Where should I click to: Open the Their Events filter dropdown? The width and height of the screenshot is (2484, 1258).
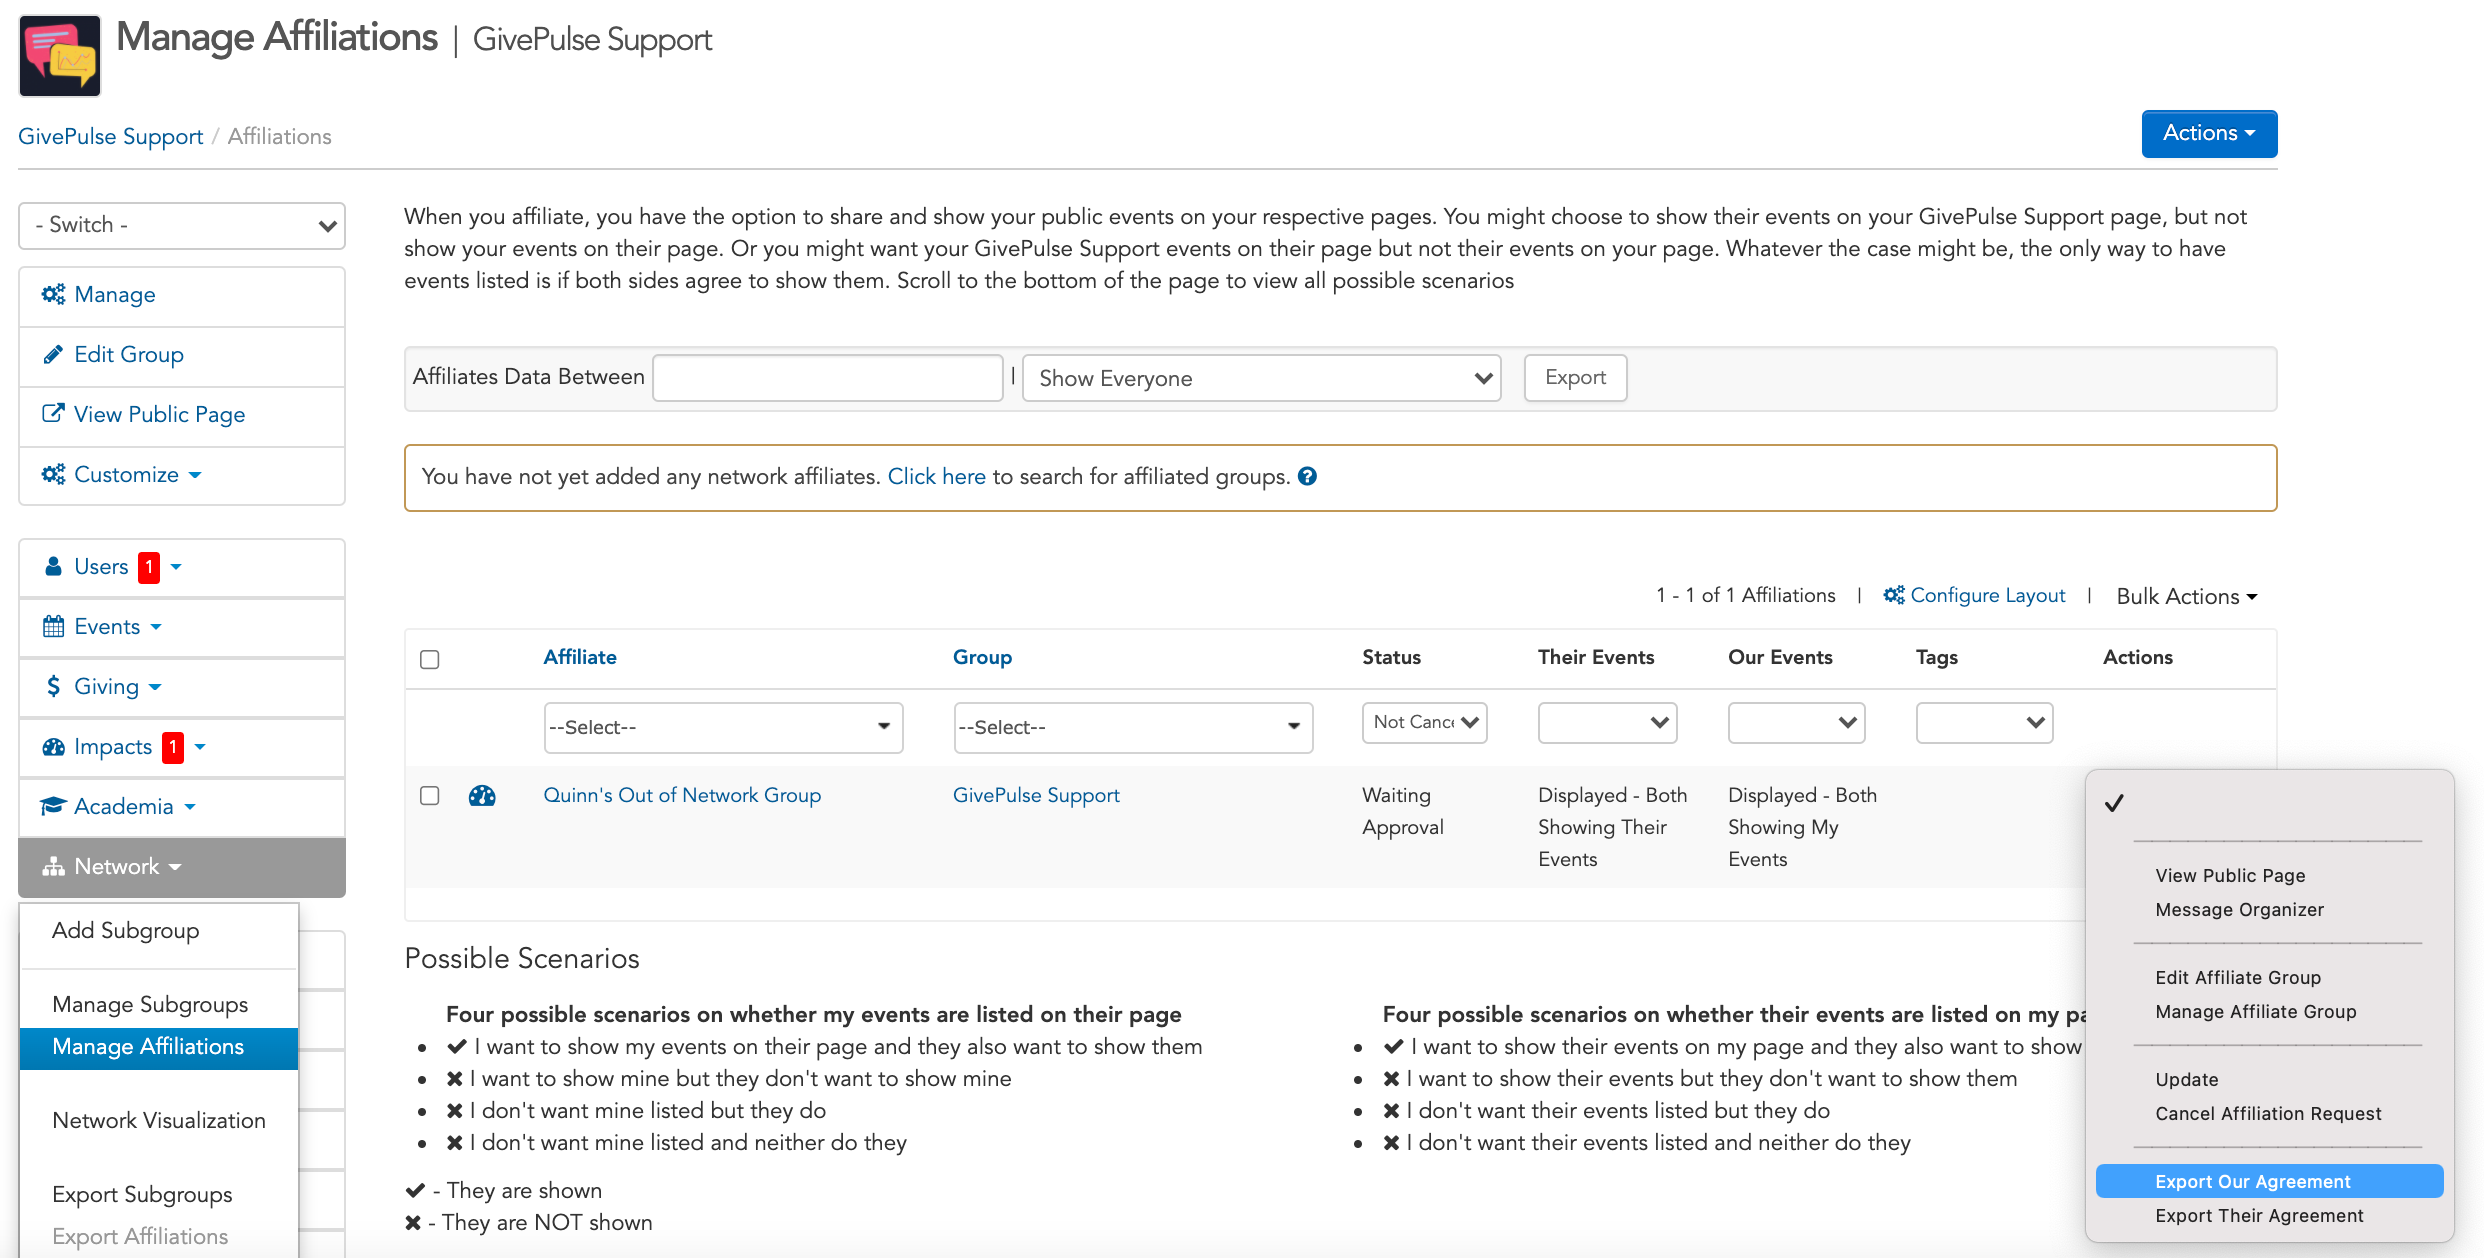pos(1607,722)
